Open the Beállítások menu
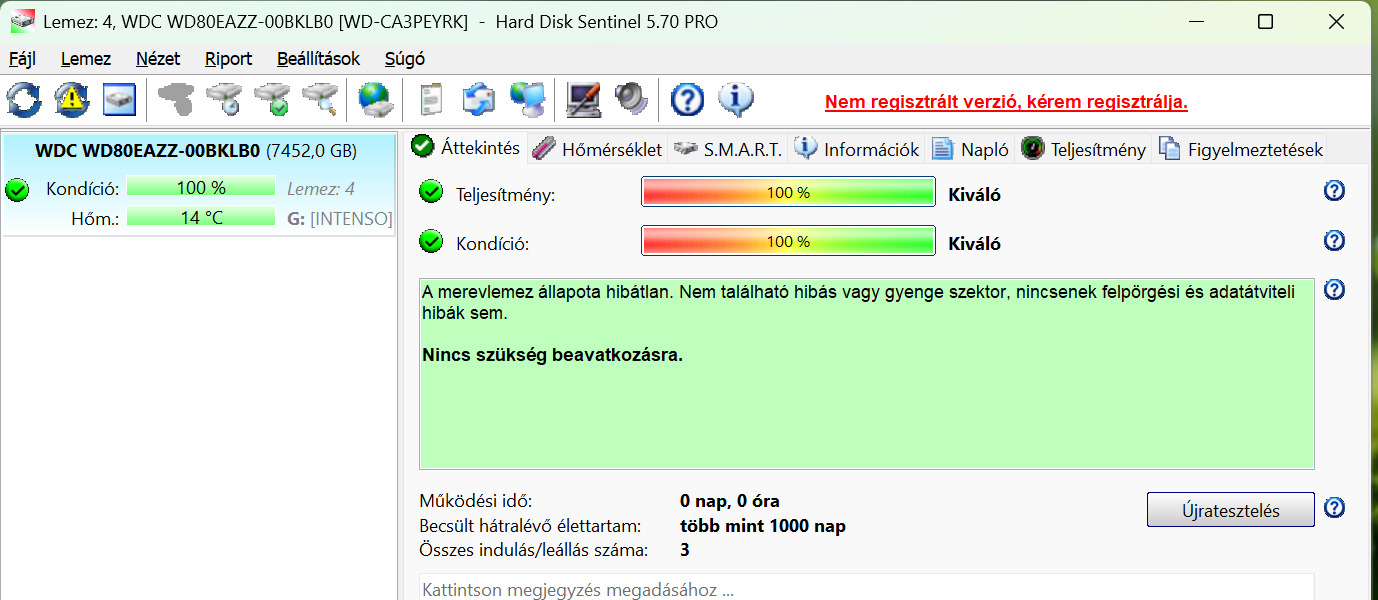The height and width of the screenshot is (600, 1378). click(x=319, y=59)
